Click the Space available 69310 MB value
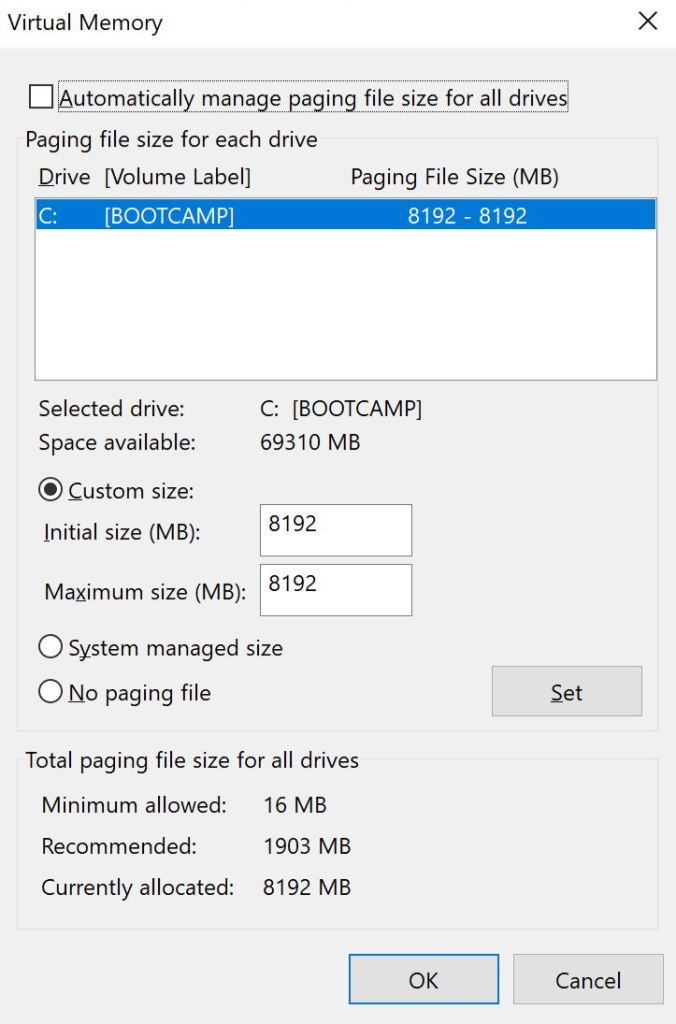Screen dimensions: 676x1024 click(310, 442)
